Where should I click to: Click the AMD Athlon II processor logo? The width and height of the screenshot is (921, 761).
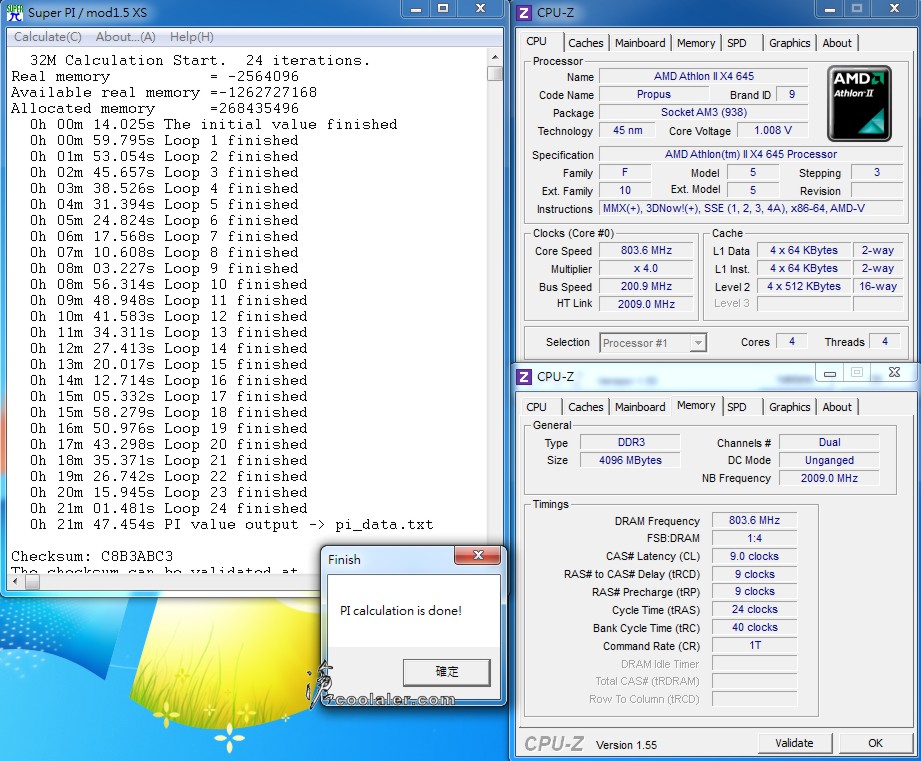(x=859, y=103)
